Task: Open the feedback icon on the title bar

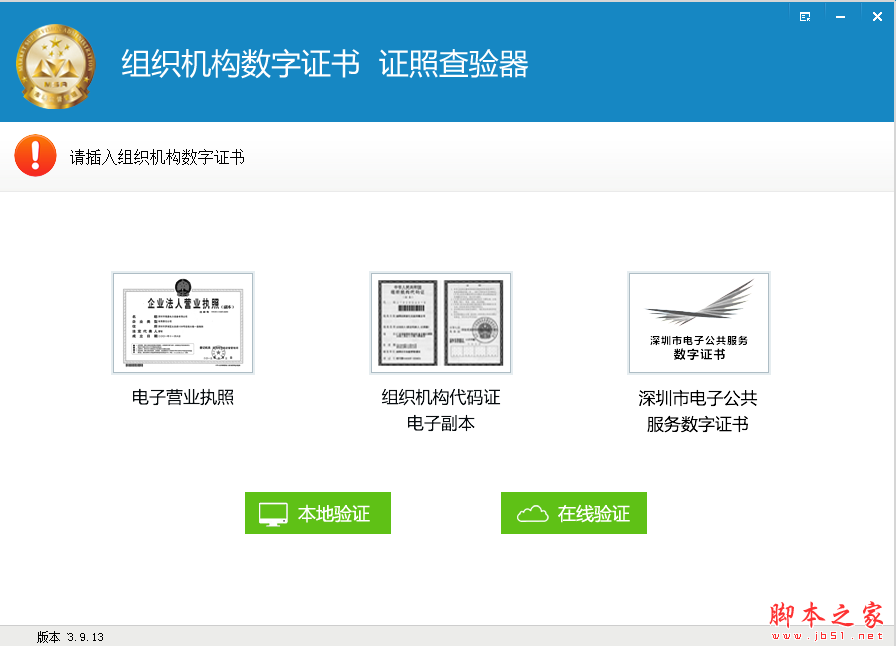Action: coord(805,16)
